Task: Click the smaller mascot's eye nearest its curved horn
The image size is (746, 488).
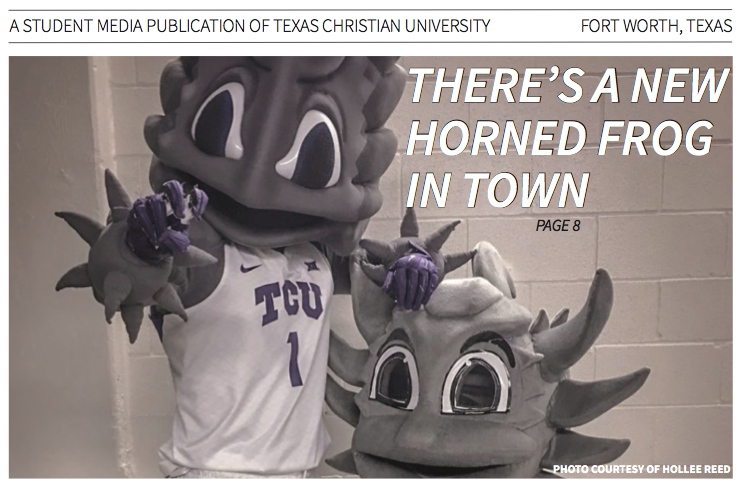Action: point(478,385)
